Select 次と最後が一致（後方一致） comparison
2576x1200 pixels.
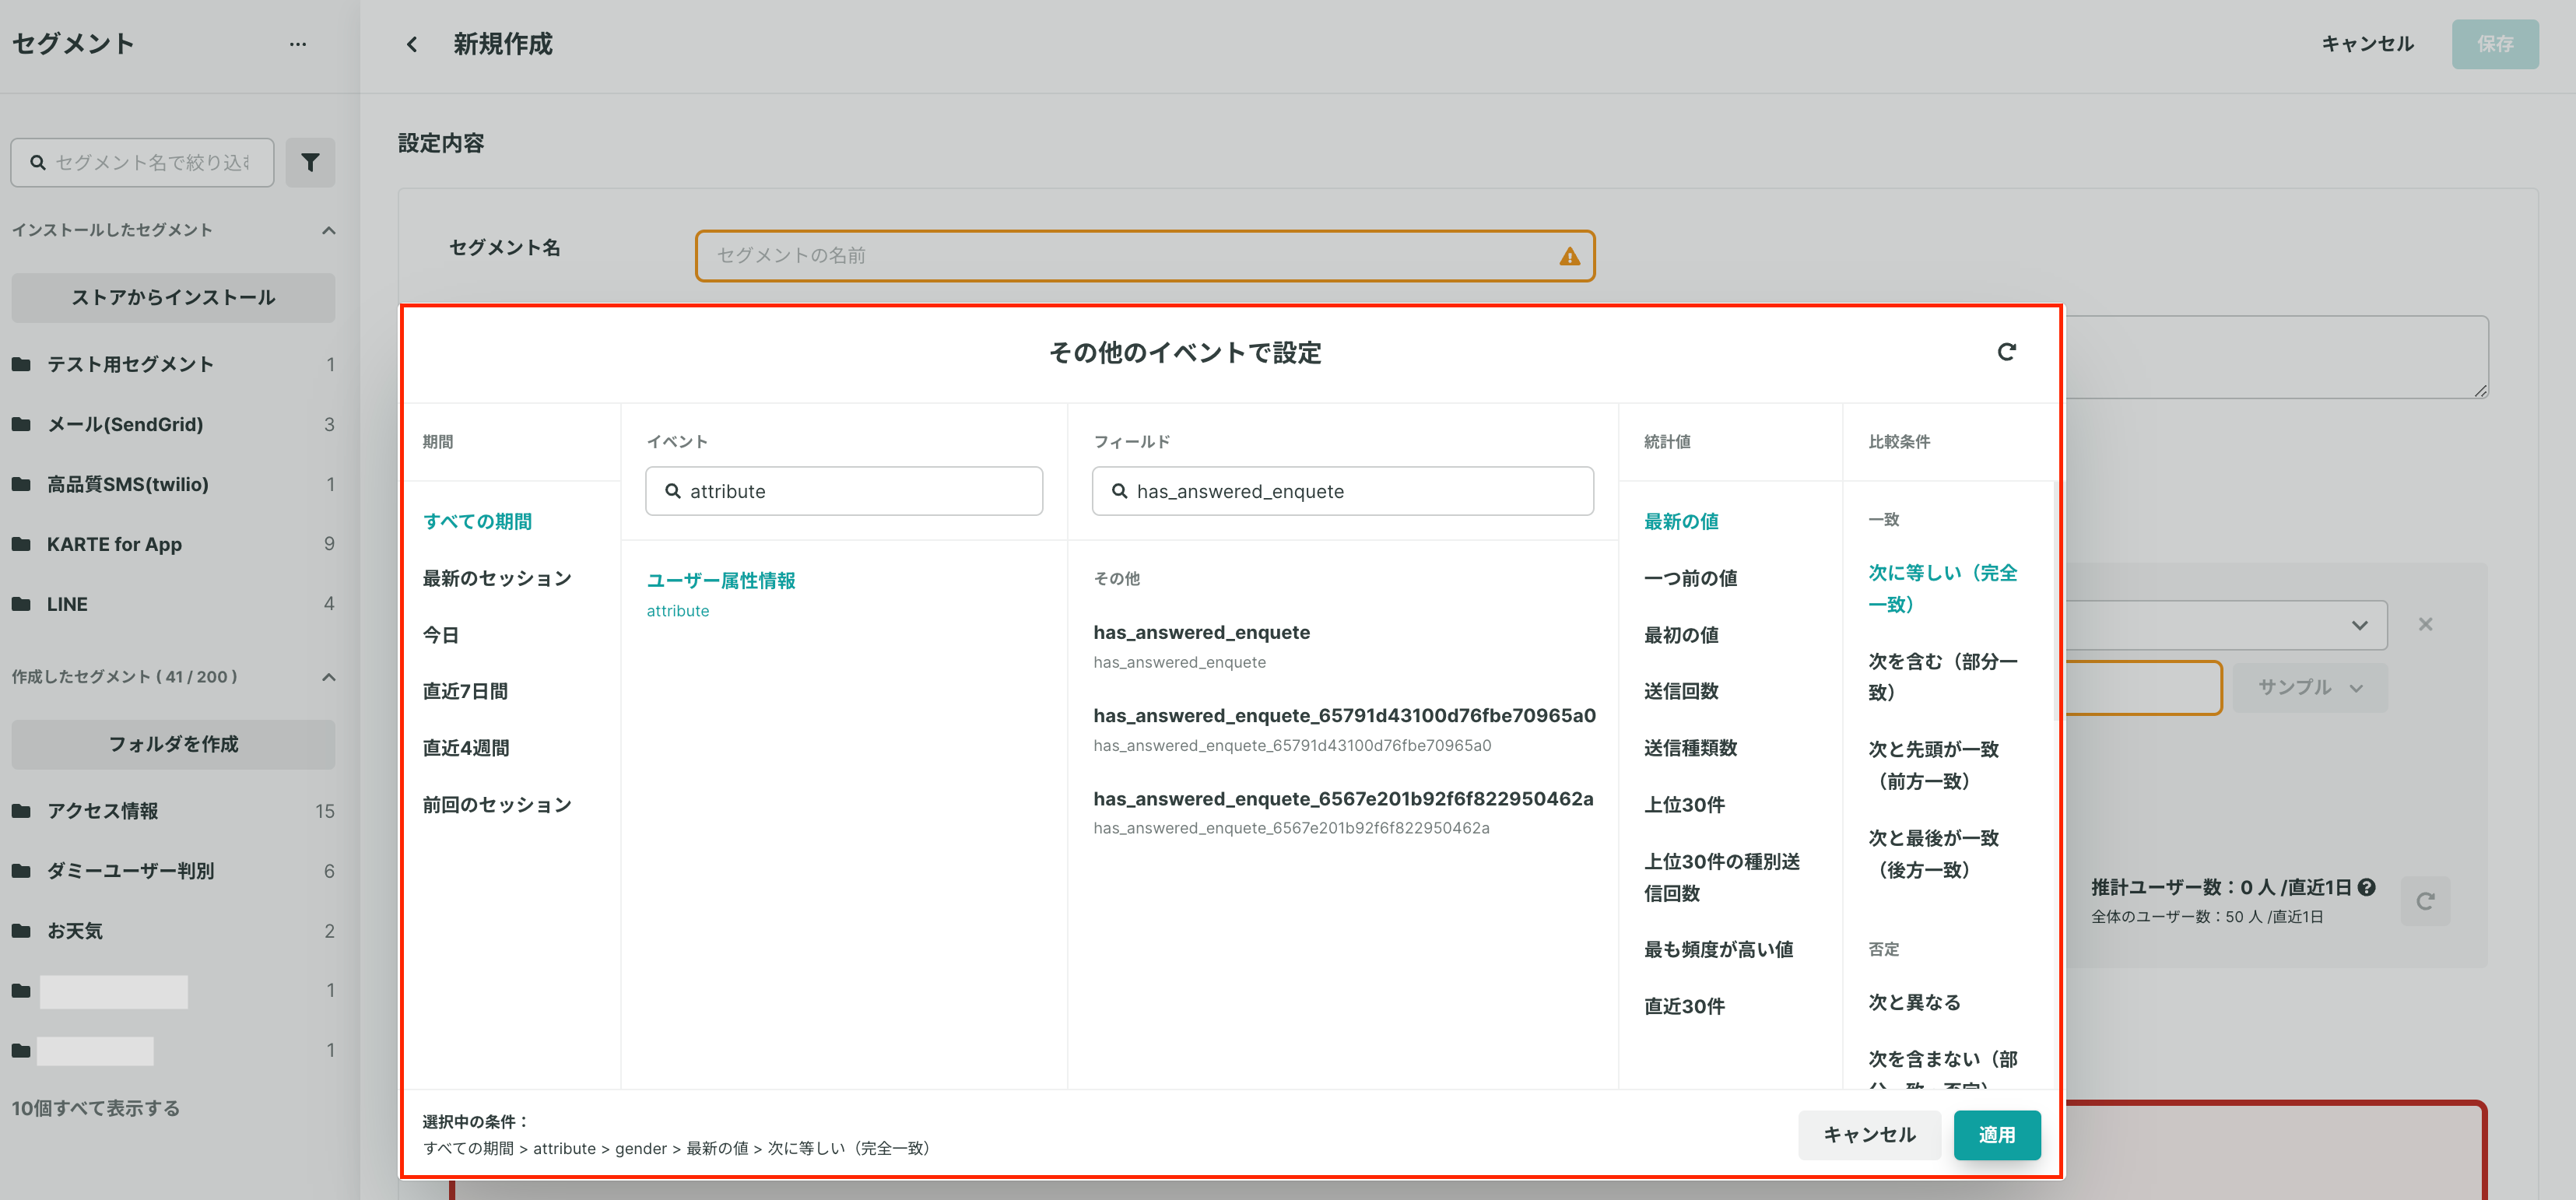pos(1933,854)
